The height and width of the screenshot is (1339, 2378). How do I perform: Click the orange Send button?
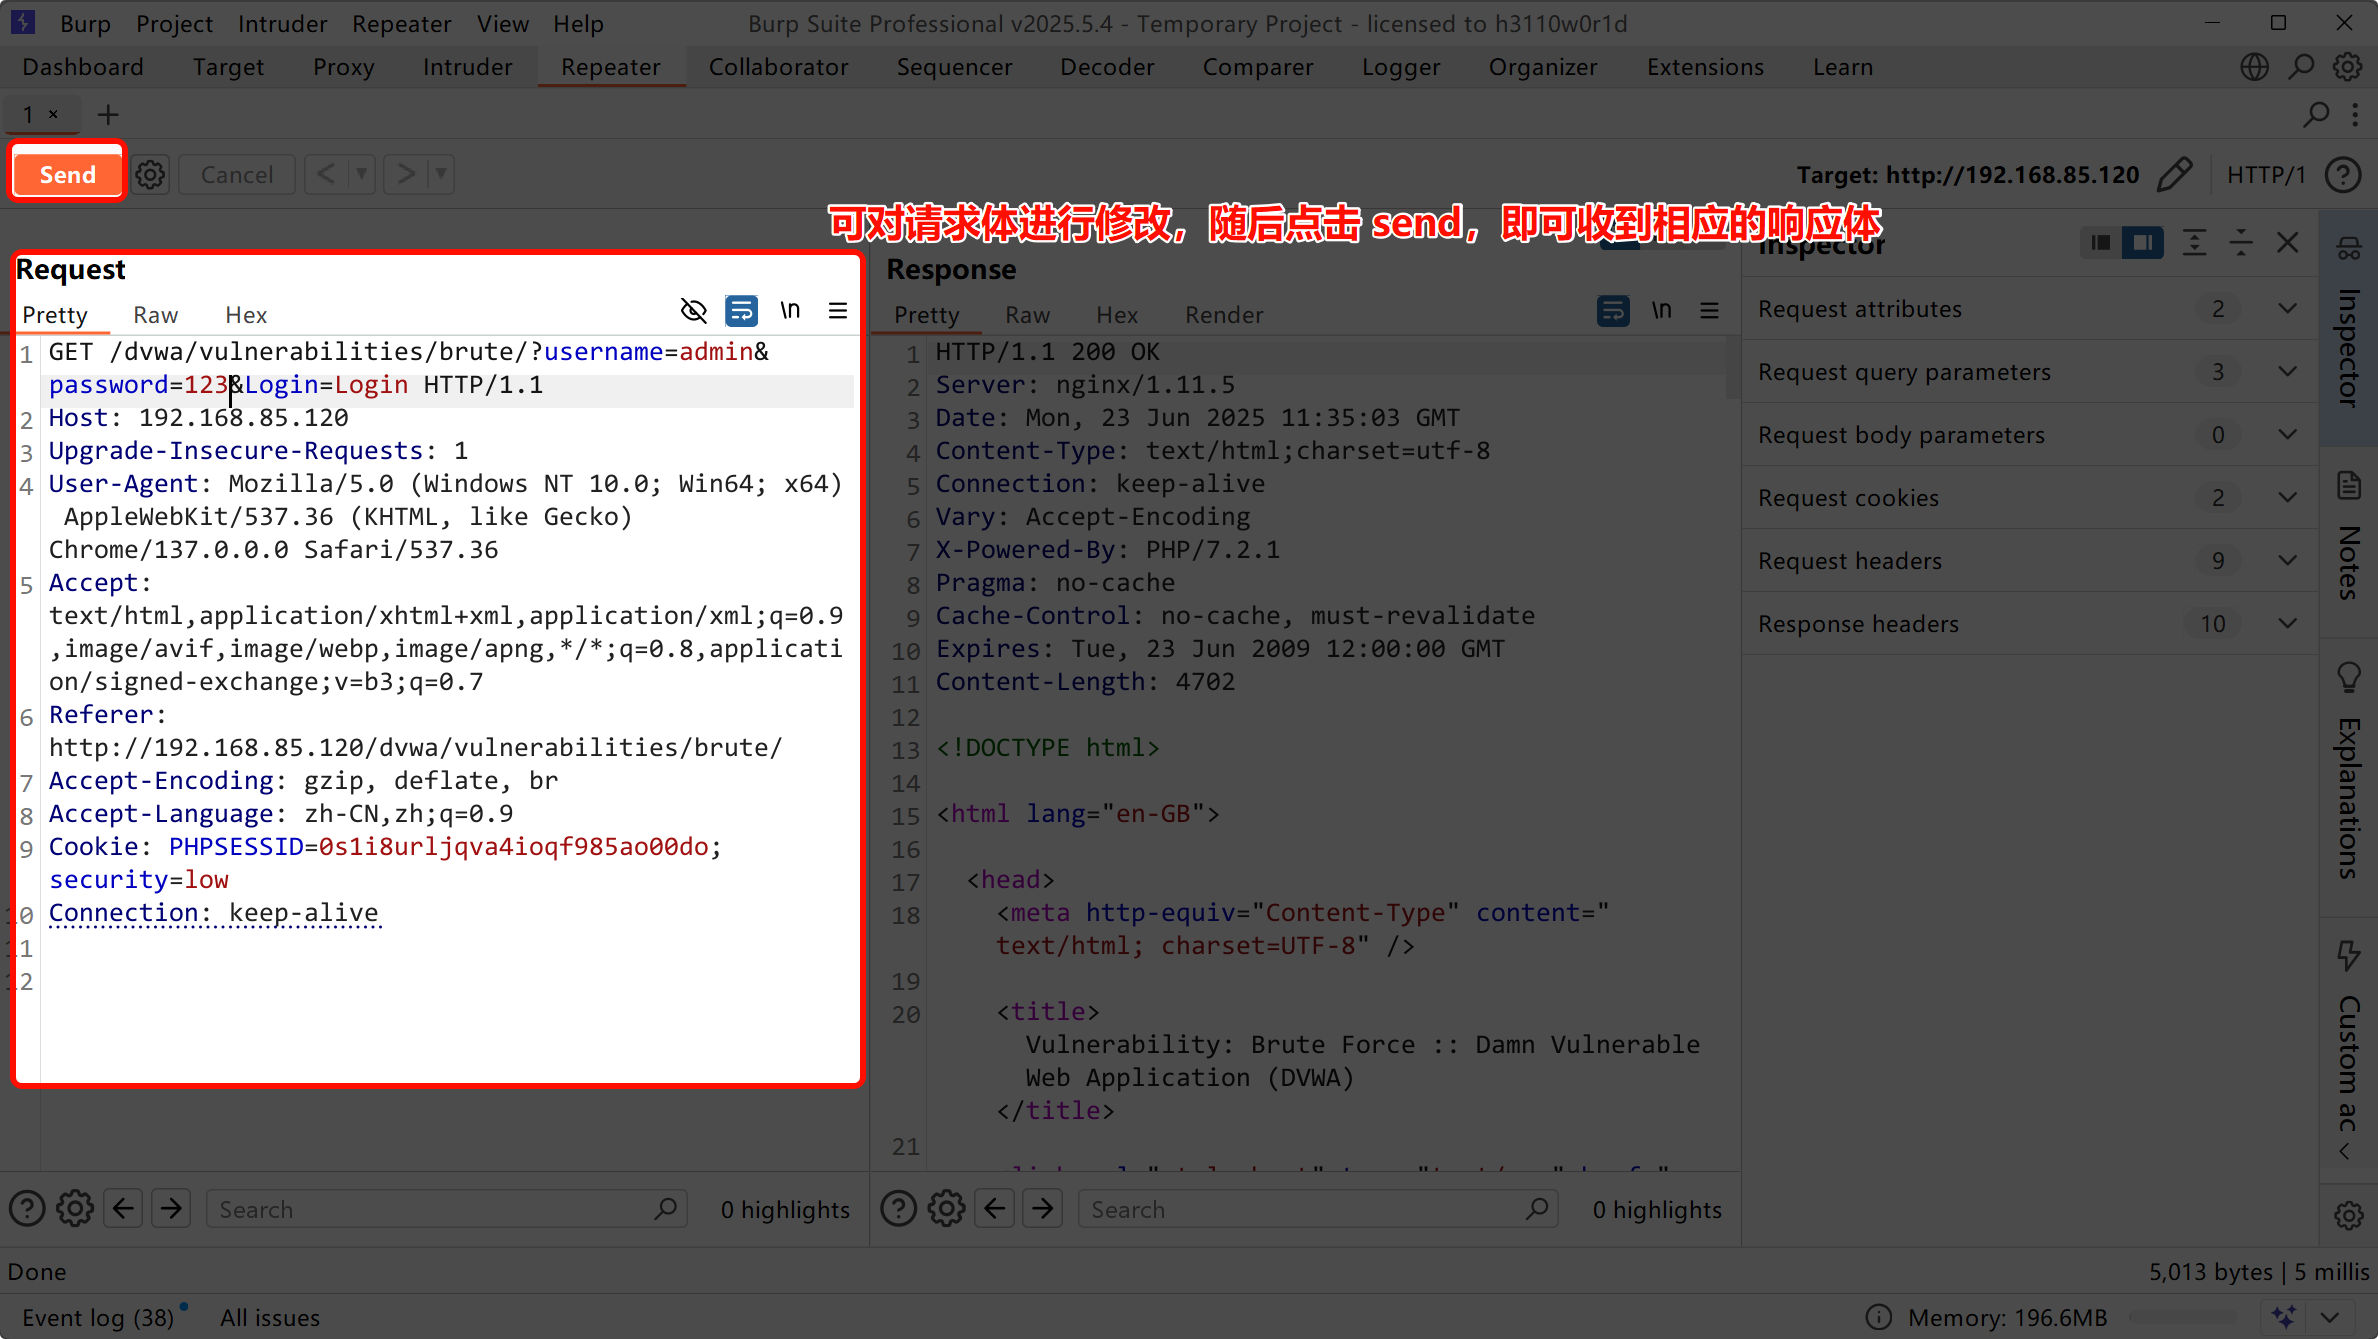pyautogui.click(x=67, y=174)
